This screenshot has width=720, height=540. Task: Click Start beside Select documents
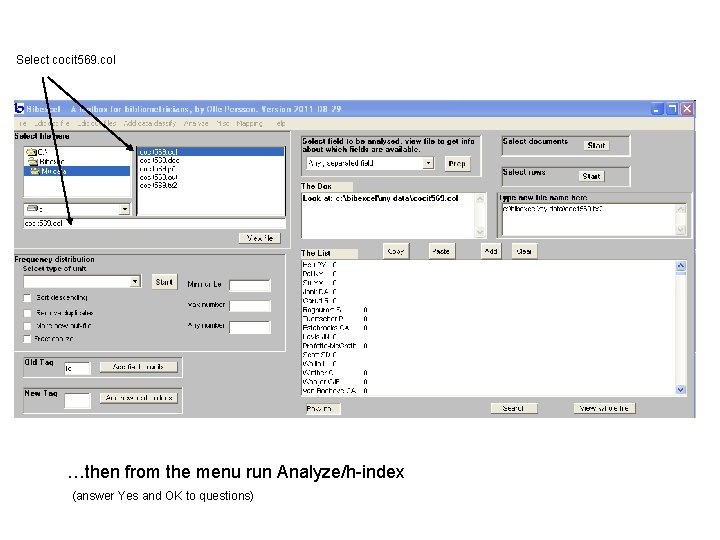point(596,145)
